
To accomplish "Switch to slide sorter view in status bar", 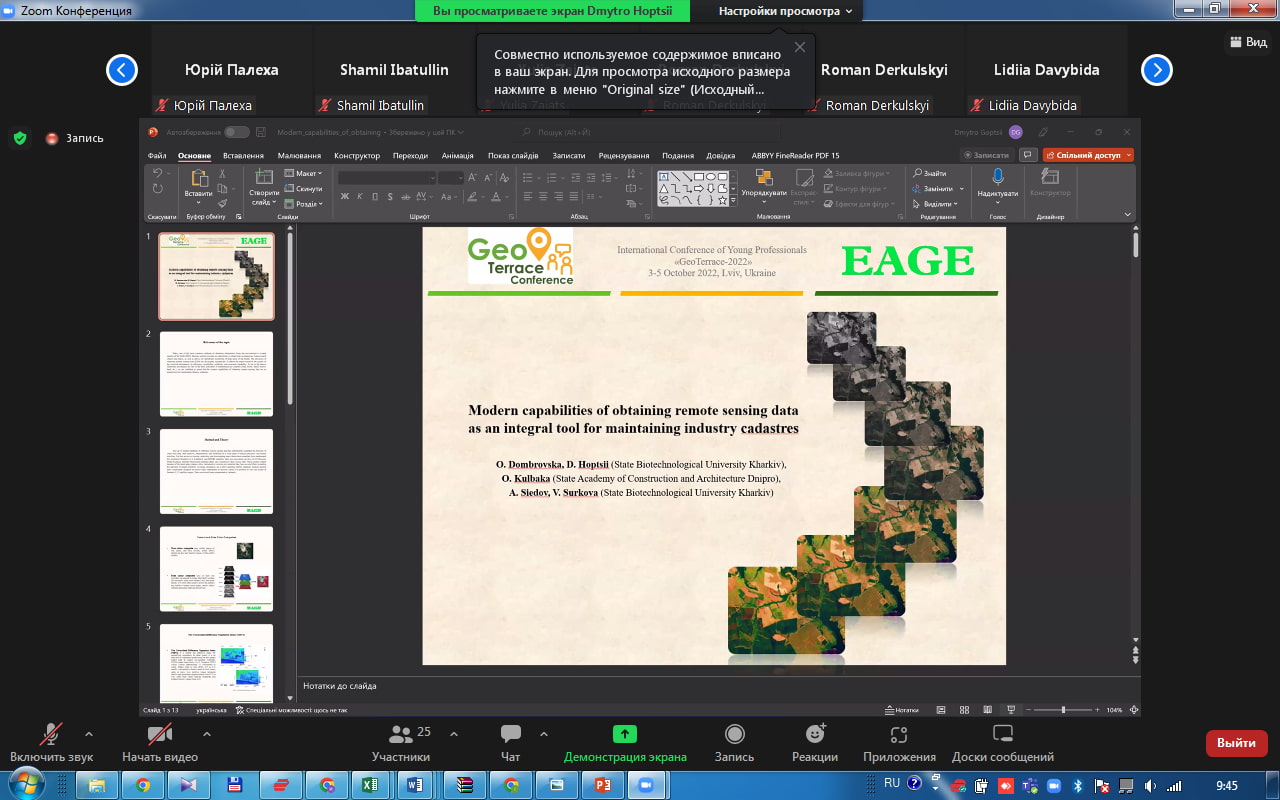I will click(964, 710).
